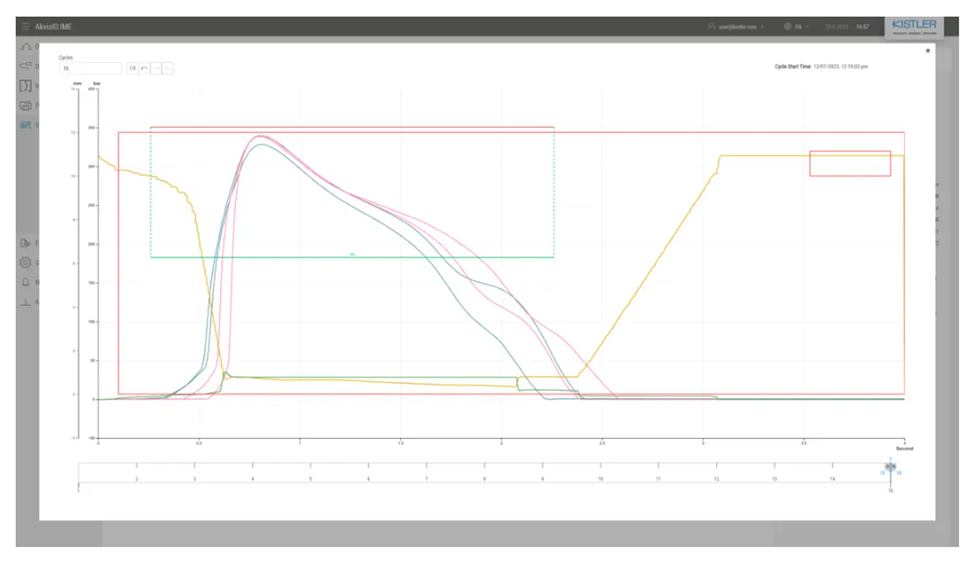Click the undo arrow button in chart toolbar
980x561 pixels.
point(144,68)
